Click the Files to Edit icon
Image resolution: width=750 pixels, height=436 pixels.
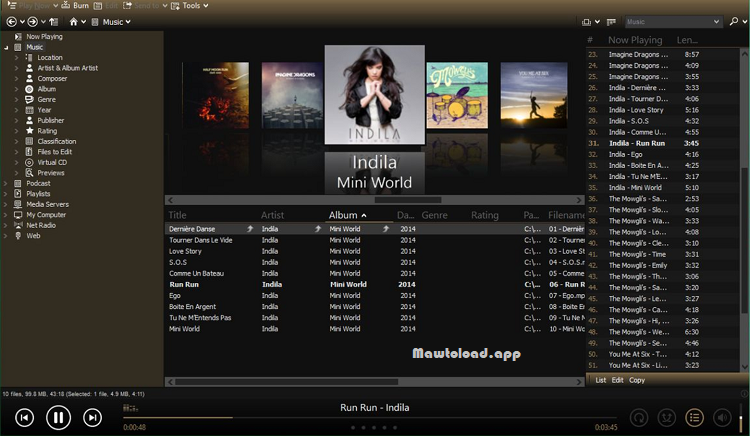click(x=29, y=152)
